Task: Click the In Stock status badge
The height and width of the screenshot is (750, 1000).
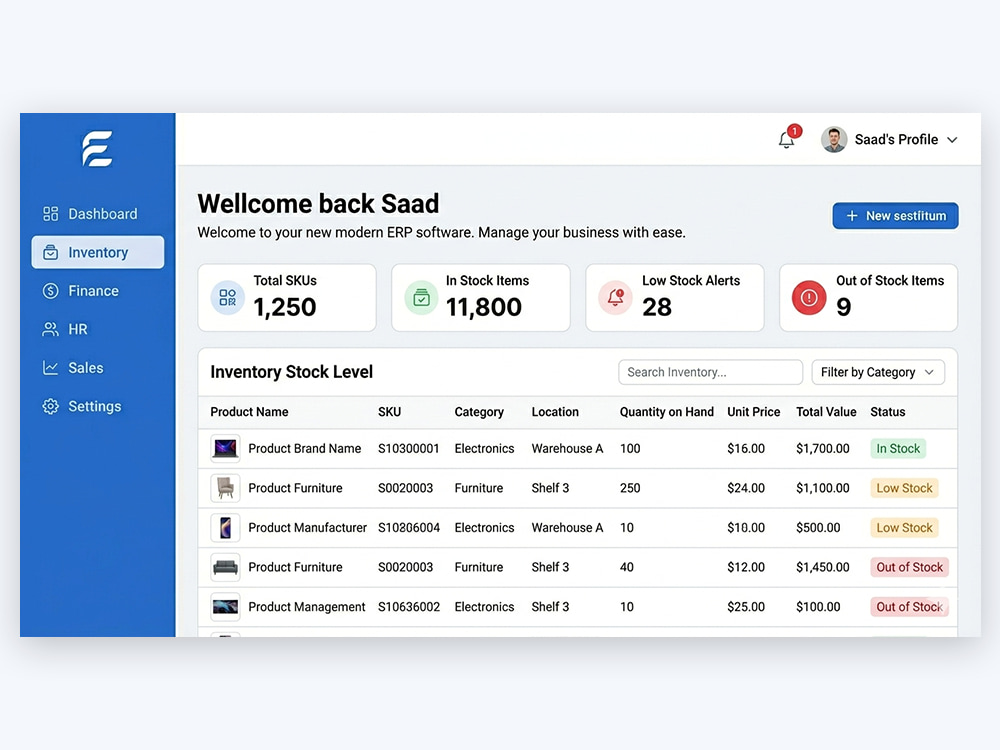Action: click(898, 448)
